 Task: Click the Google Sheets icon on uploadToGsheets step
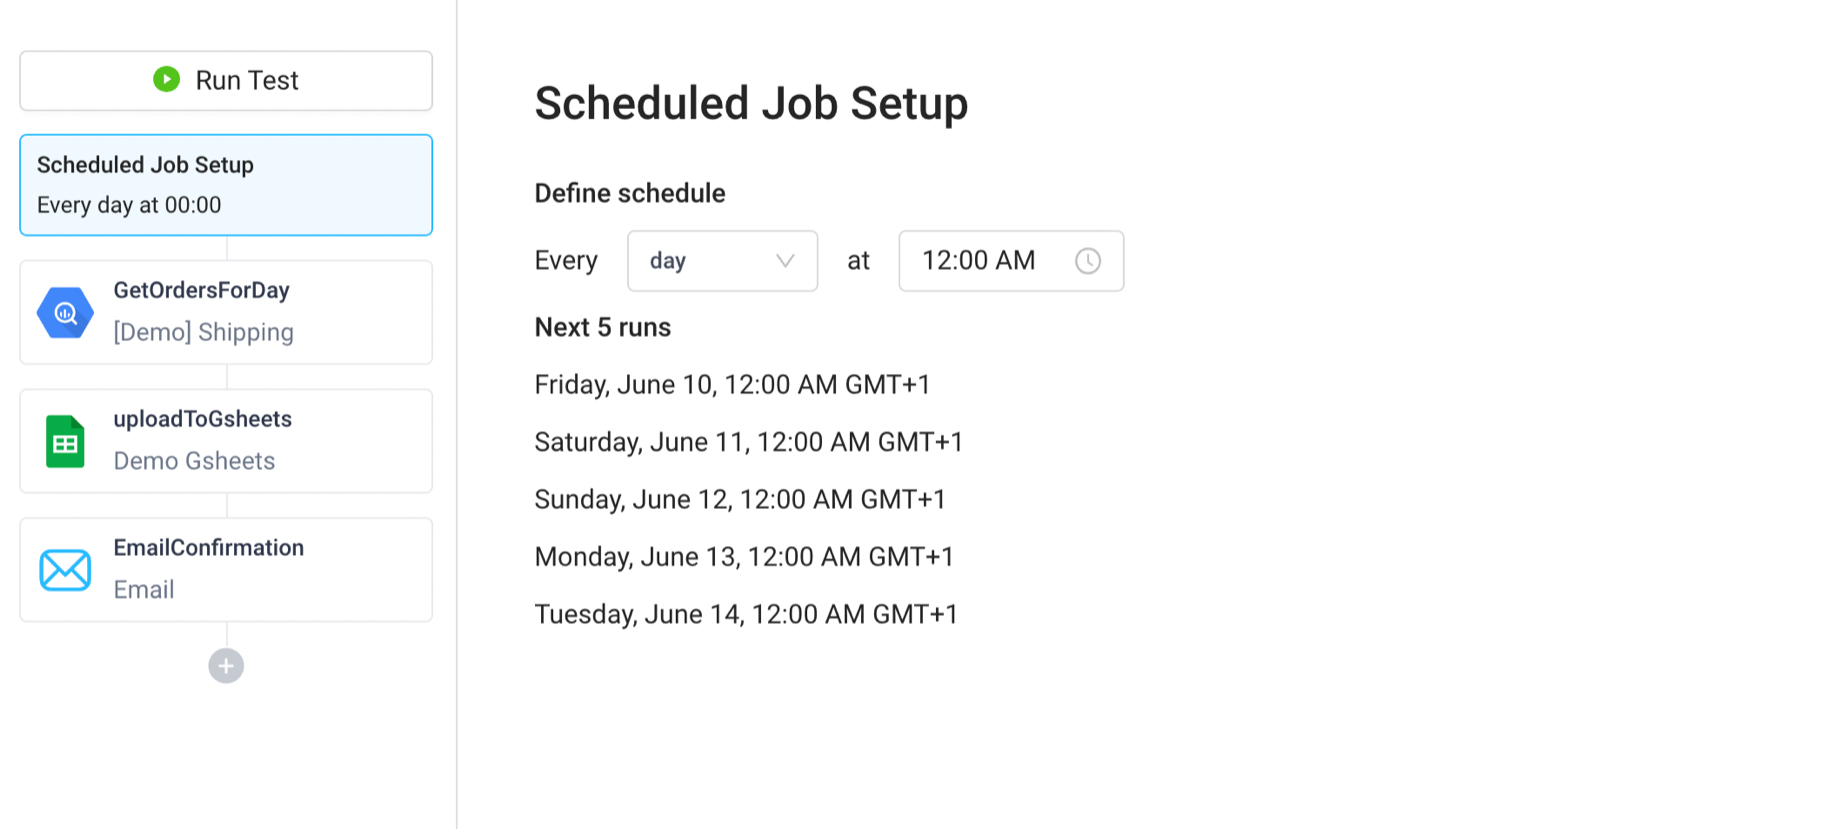[64, 441]
